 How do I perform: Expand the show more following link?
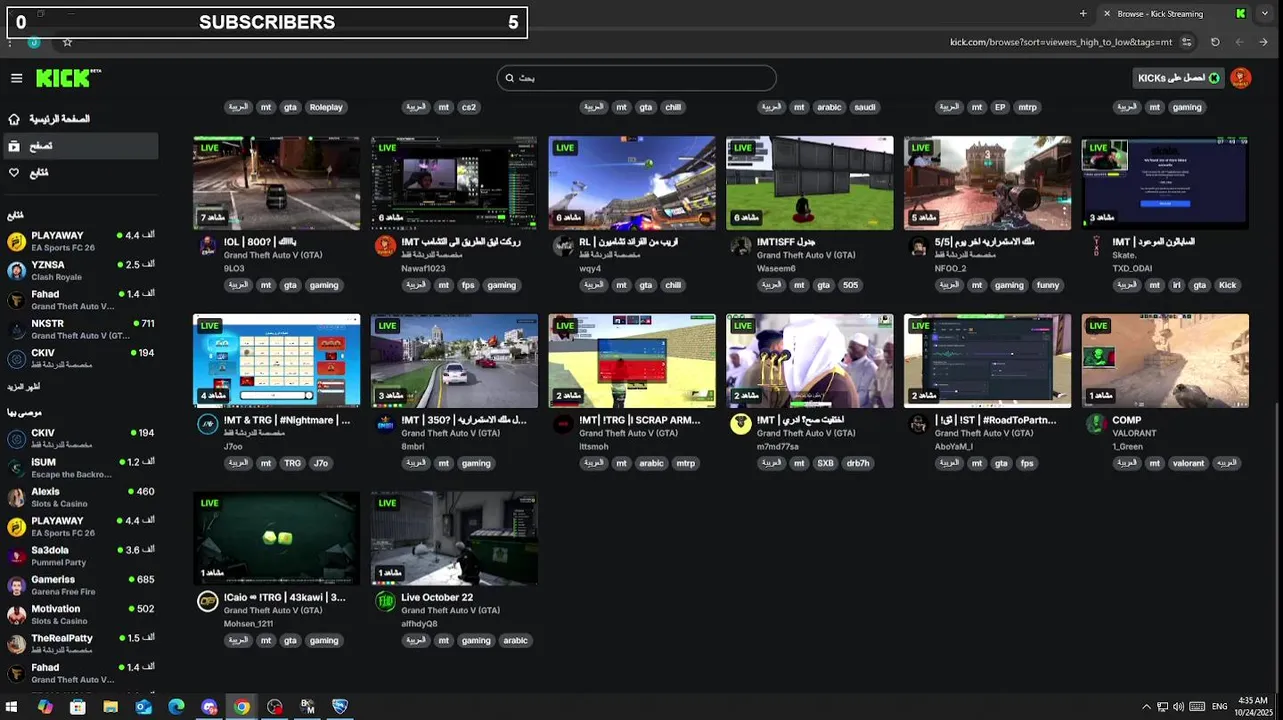(24, 386)
